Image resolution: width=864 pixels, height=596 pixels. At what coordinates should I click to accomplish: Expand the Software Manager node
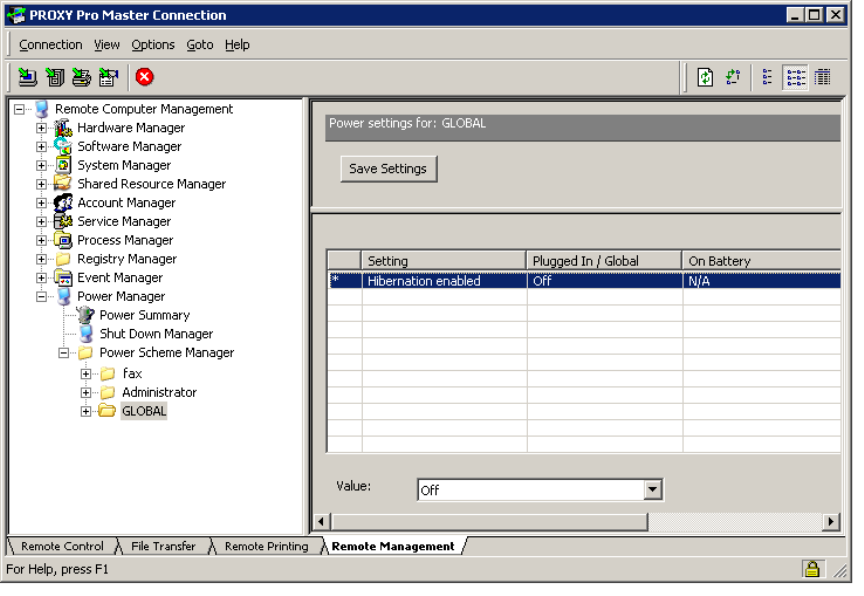41,147
